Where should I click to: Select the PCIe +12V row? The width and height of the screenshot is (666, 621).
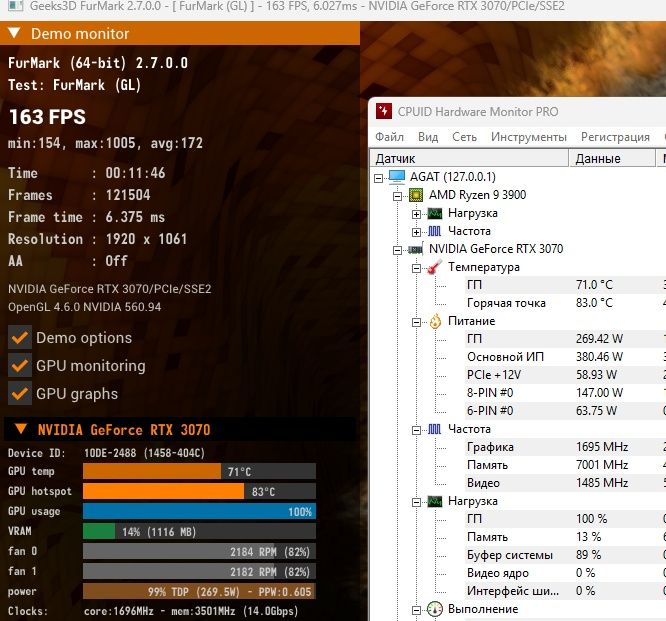coord(565,375)
